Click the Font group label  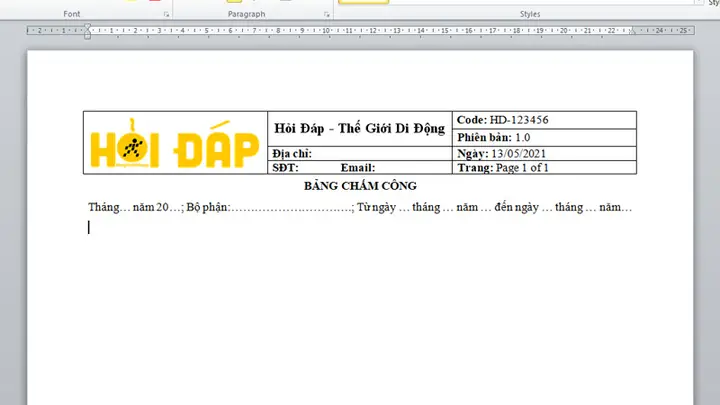pyautogui.click(x=72, y=14)
